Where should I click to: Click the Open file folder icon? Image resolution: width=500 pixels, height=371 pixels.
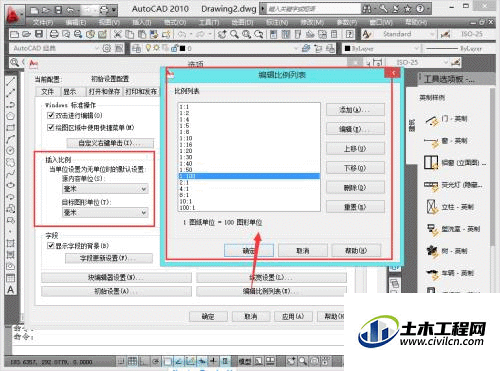point(27,34)
